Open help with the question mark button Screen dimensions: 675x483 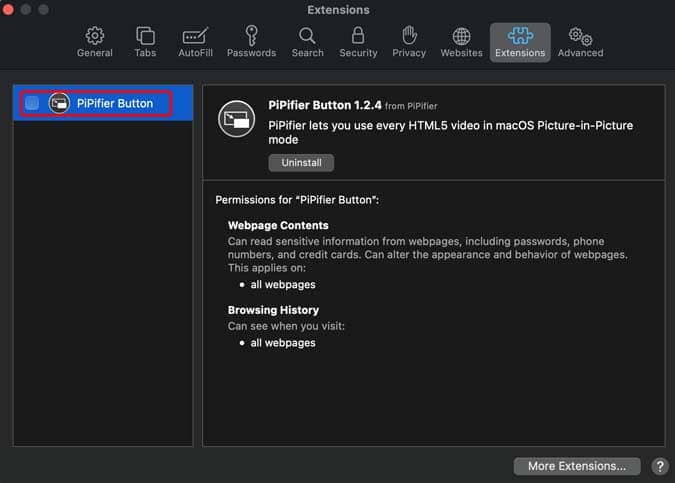(x=660, y=466)
